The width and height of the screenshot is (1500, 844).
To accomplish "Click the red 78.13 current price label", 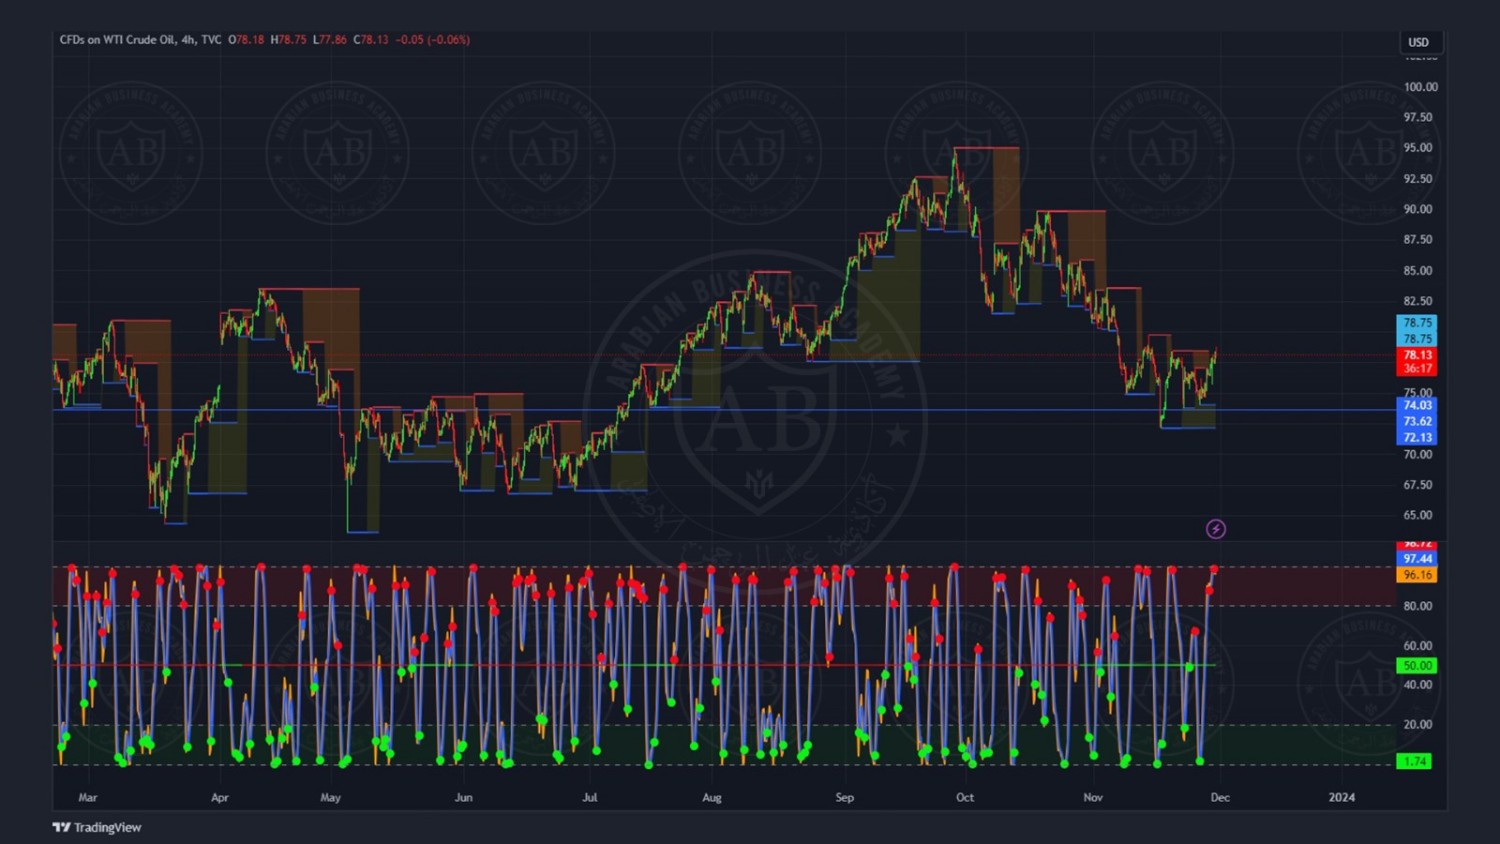I will tap(1416, 355).
